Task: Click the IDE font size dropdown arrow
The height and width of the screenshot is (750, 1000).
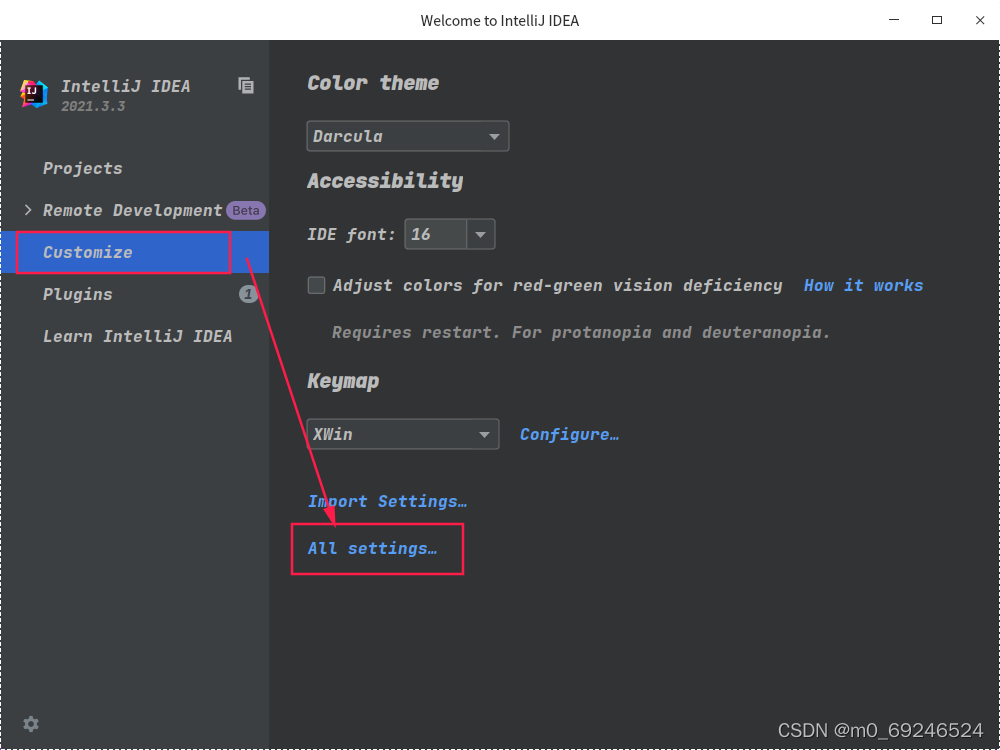Action: coord(481,235)
